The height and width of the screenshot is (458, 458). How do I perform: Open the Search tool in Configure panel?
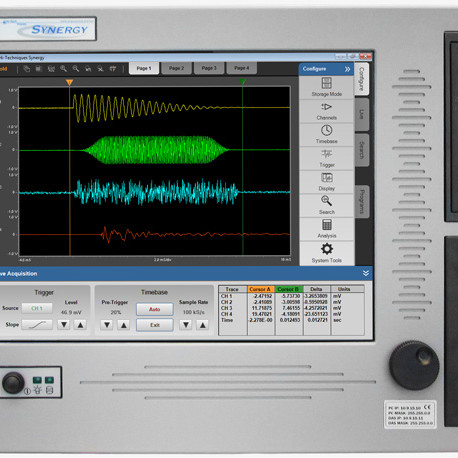pyautogui.click(x=326, y=205)
